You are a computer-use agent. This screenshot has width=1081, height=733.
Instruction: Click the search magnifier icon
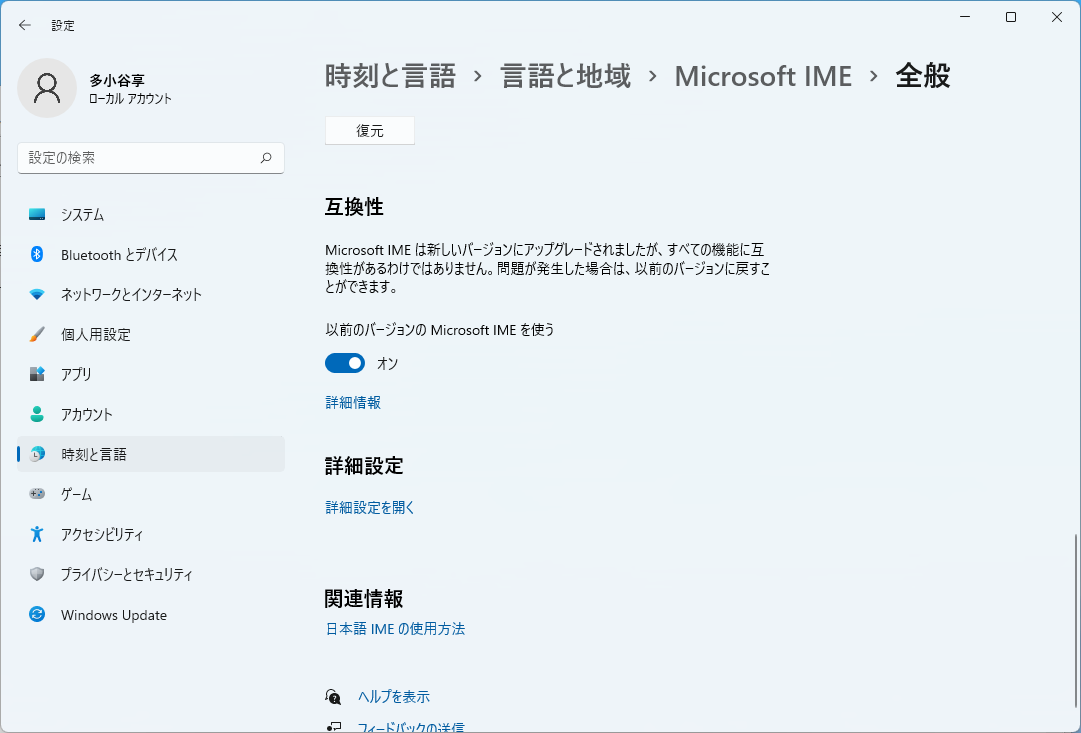tap(266, 158)
